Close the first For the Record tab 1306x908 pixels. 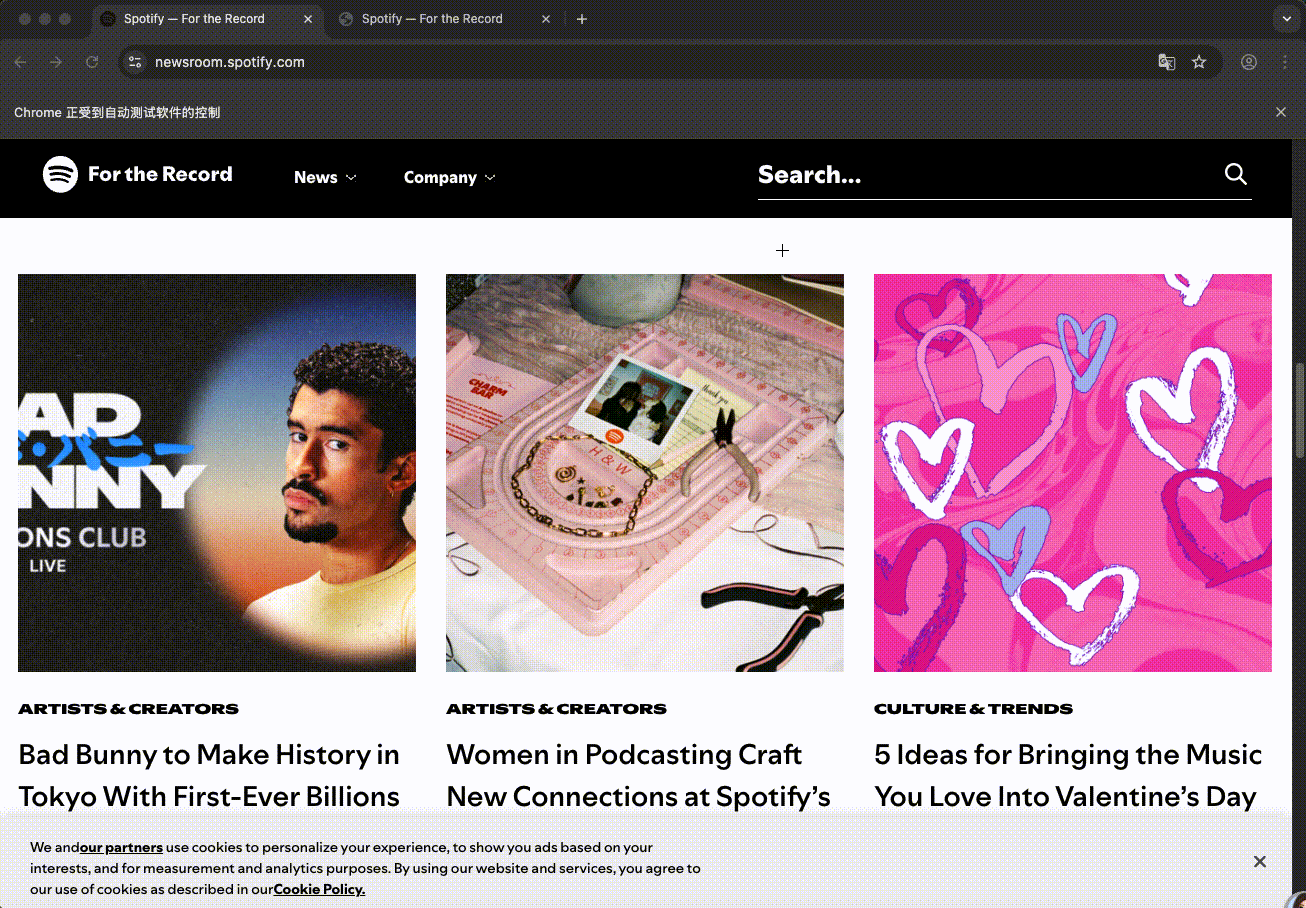pyautogui.click(x=308, y=19)
